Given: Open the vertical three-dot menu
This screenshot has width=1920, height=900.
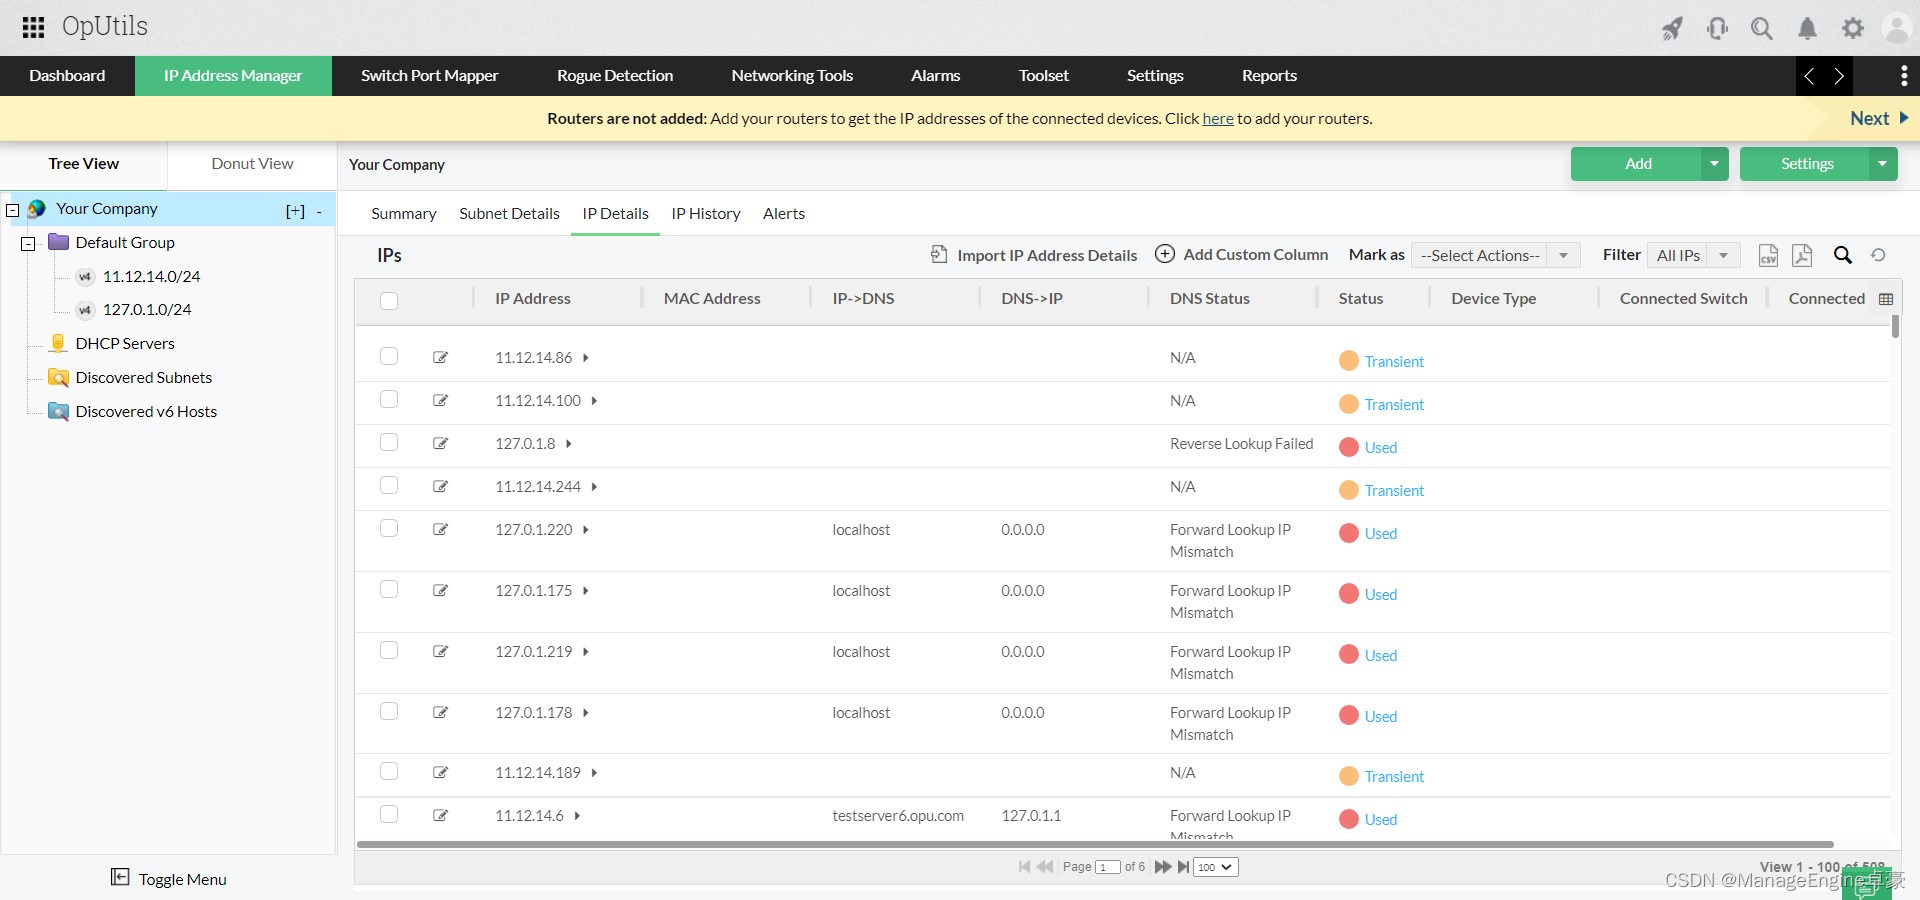Looking at the screenshot, I should pyautogui.click(x=1904, y=76).
